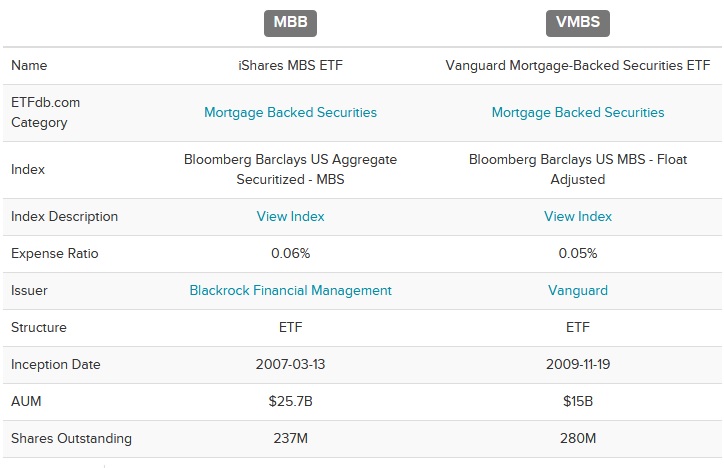Click the Bloomberg Barclays US Aggregate Securitized index text

(290, 169)
